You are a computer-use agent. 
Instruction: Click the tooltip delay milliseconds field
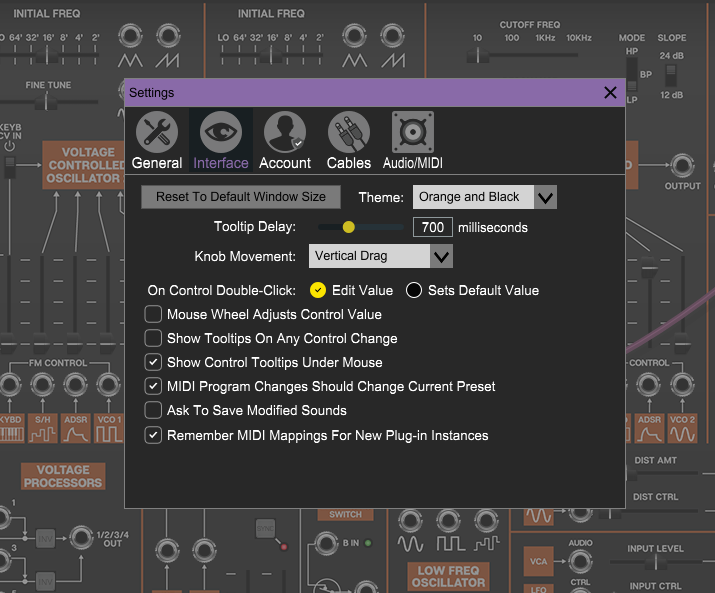click(x=432, y=227)
